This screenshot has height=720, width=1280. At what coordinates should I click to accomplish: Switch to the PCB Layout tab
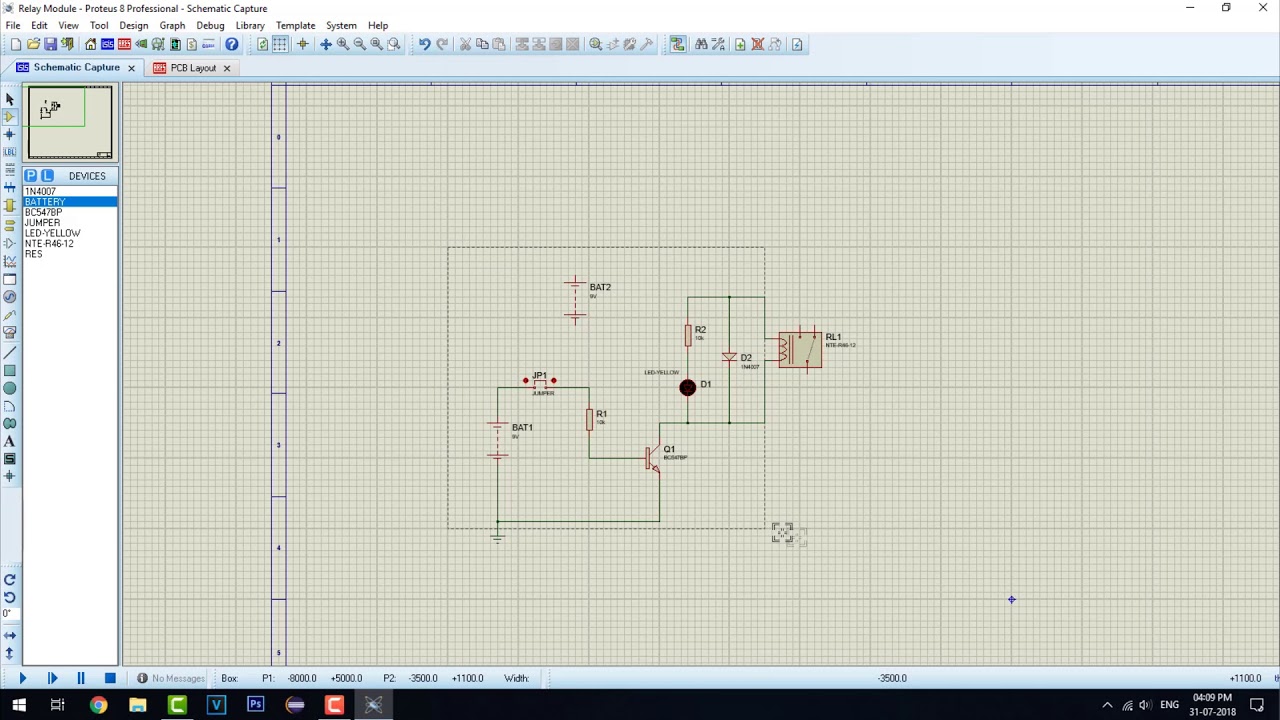point(192,68)
